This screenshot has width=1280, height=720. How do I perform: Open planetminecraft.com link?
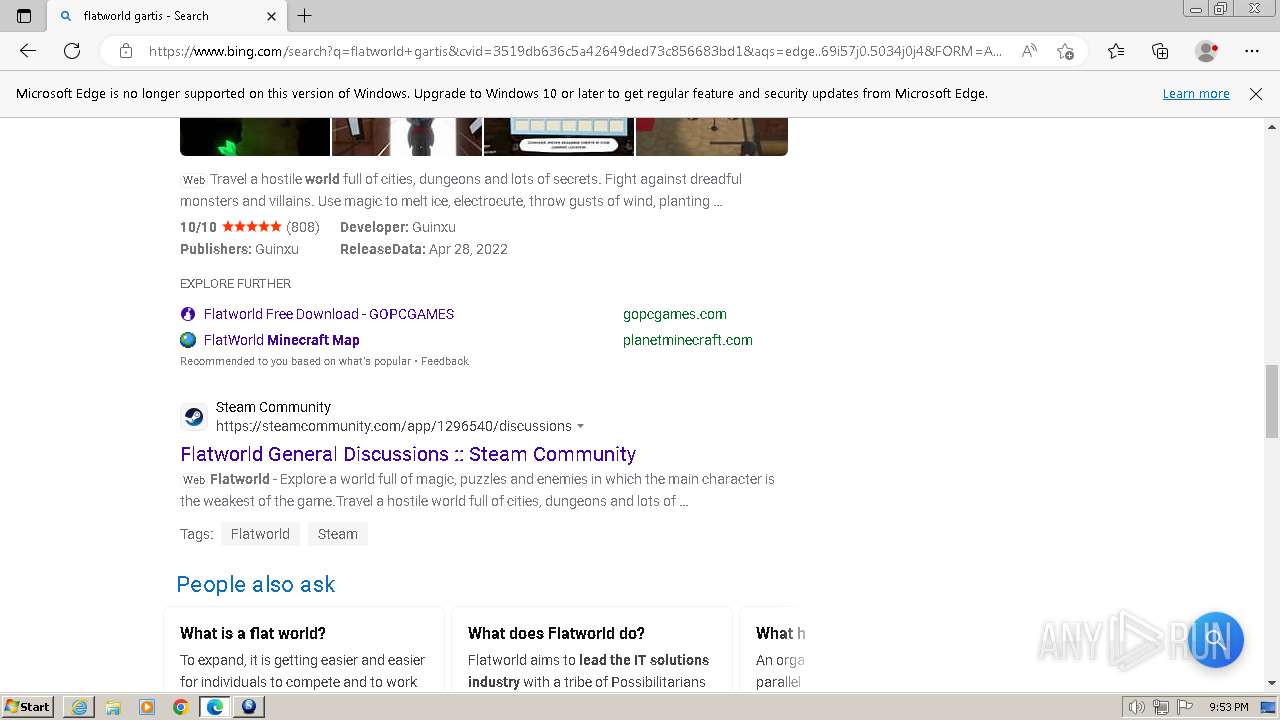click(x=688, y=340)
